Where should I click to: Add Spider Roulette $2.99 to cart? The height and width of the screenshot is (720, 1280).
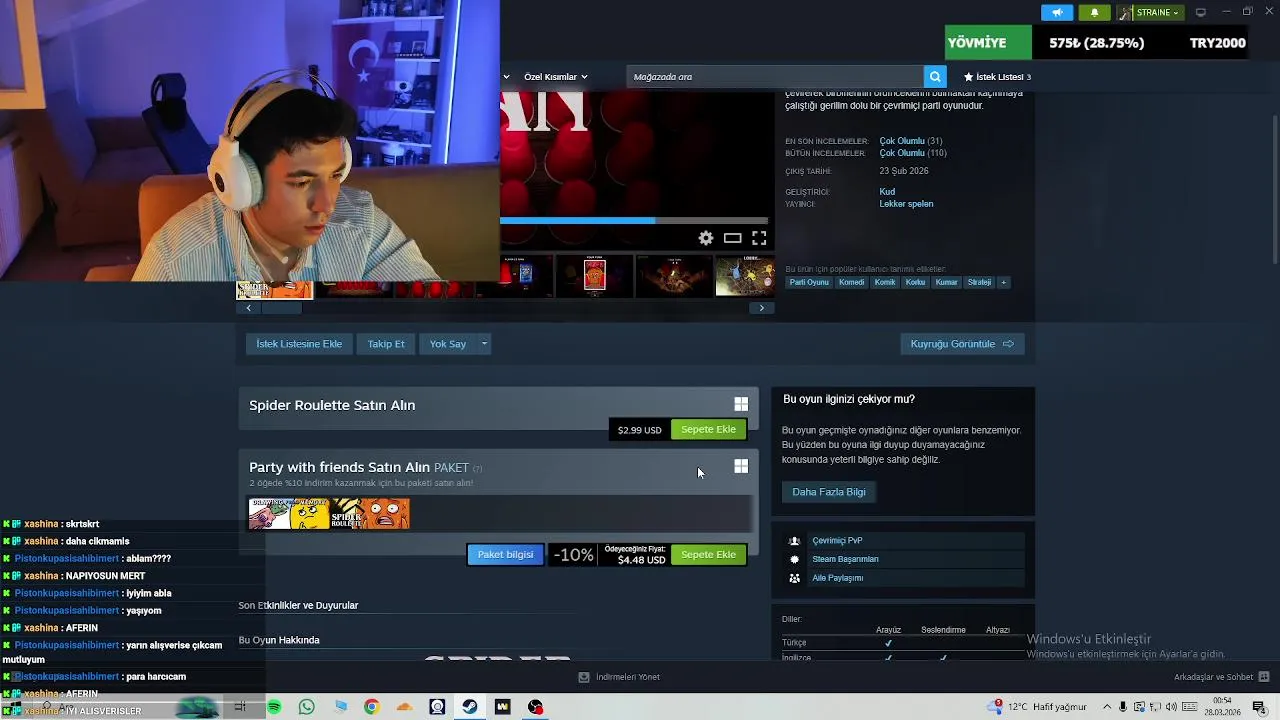click(708, 430)
